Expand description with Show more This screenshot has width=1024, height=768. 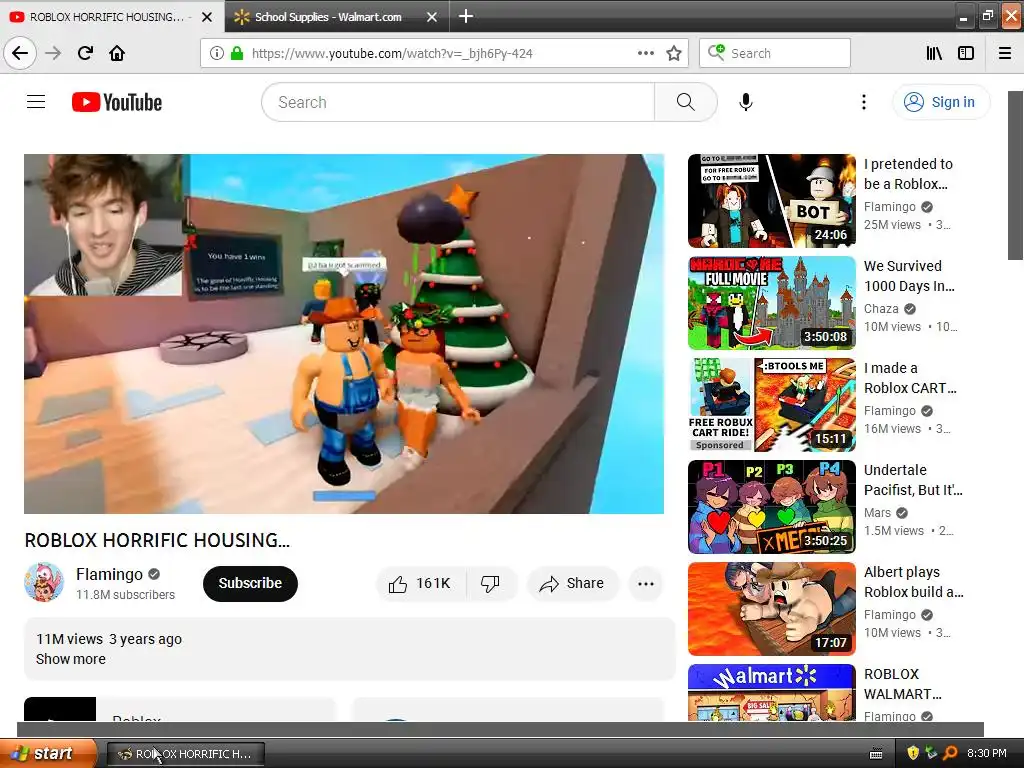click(71, 659)
